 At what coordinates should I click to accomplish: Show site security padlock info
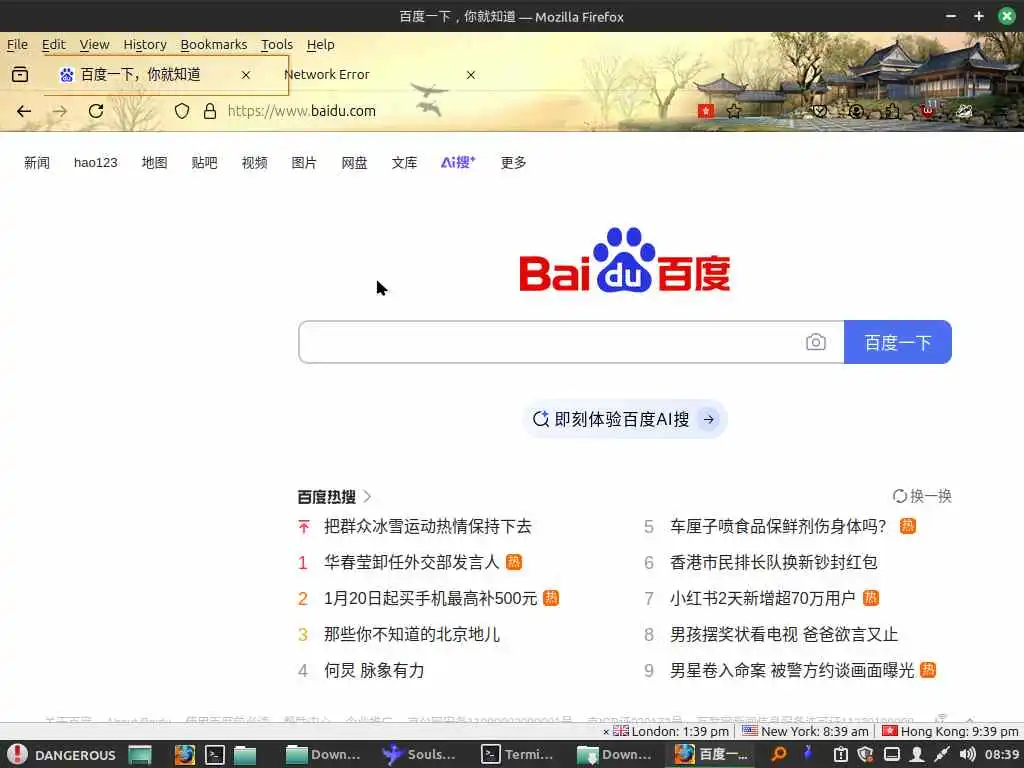[x=210, y=111]
